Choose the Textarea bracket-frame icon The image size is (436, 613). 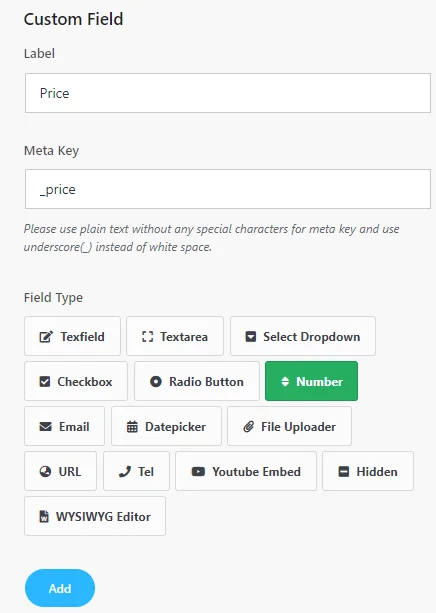click(x=147, y=337)
